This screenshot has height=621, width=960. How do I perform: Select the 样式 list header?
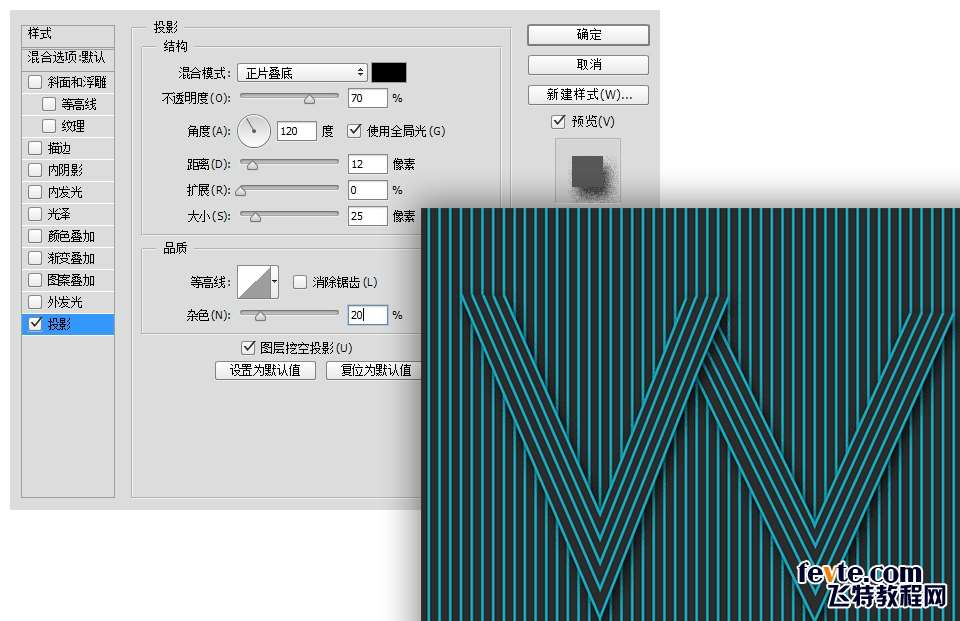point(68,34)
